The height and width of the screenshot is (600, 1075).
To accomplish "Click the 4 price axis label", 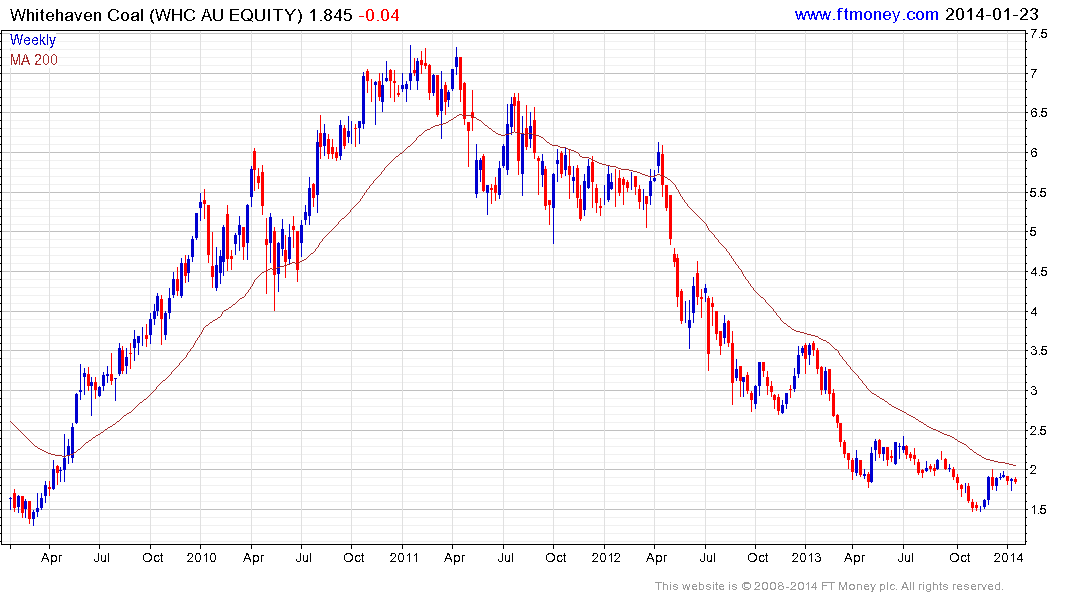I will (1035, 311).
